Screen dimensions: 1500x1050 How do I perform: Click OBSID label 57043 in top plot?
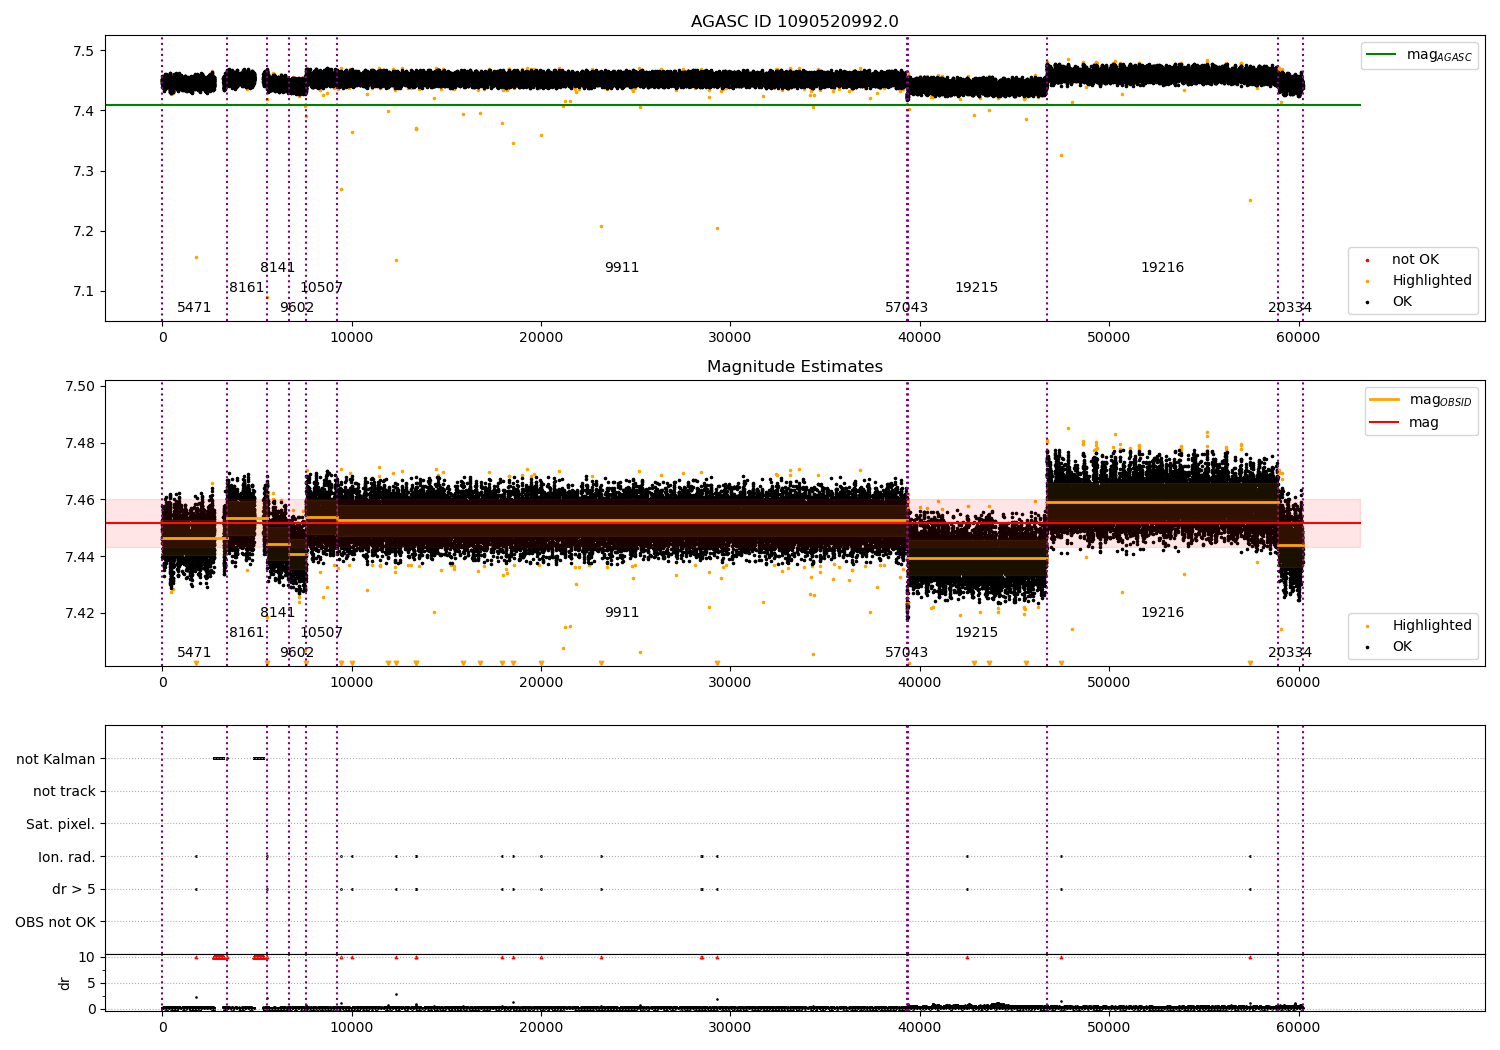tap(906, 308)
